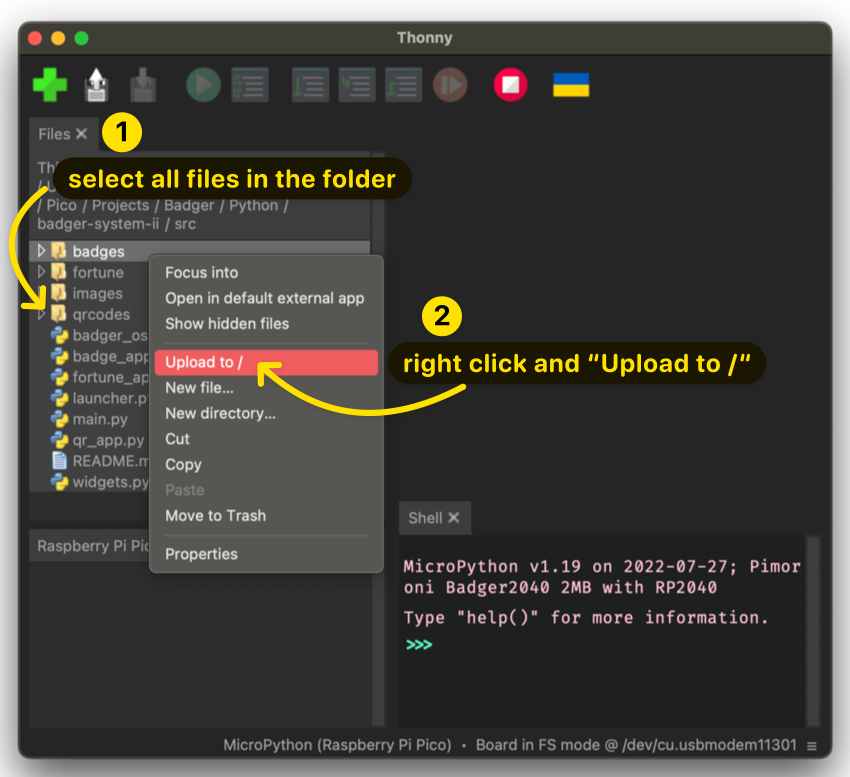Screen dimensions: 850x777
Task: Click the Save file toolbar icon
Action: (143, 85)
